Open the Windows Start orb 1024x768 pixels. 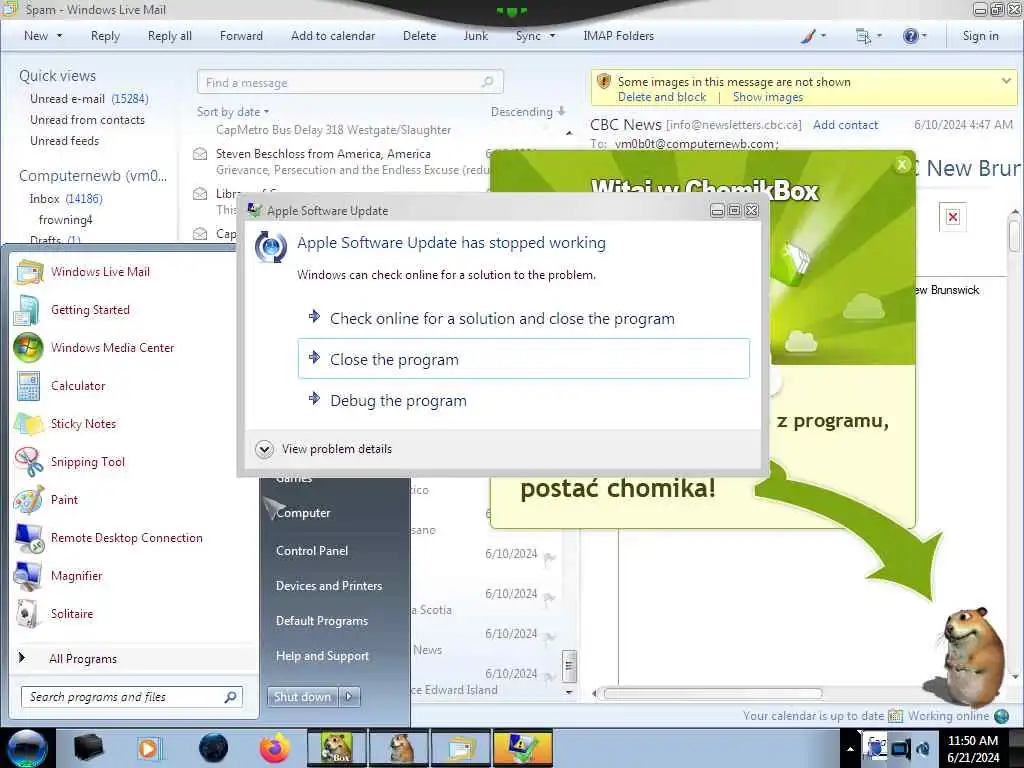[x=27, y=748]
